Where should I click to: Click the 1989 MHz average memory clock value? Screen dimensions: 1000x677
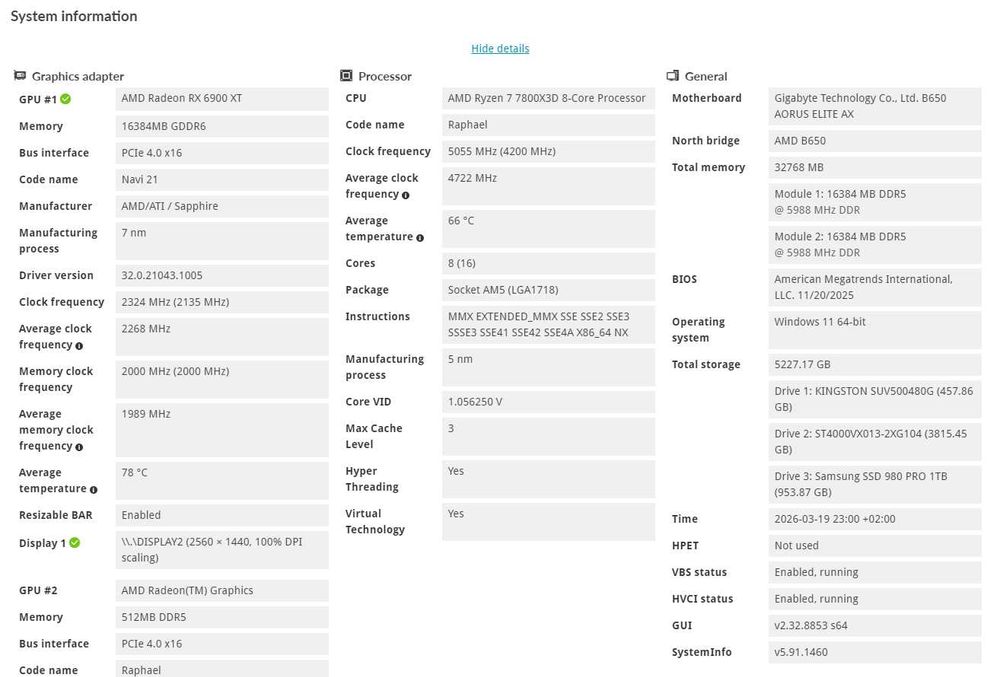[222, 430]
